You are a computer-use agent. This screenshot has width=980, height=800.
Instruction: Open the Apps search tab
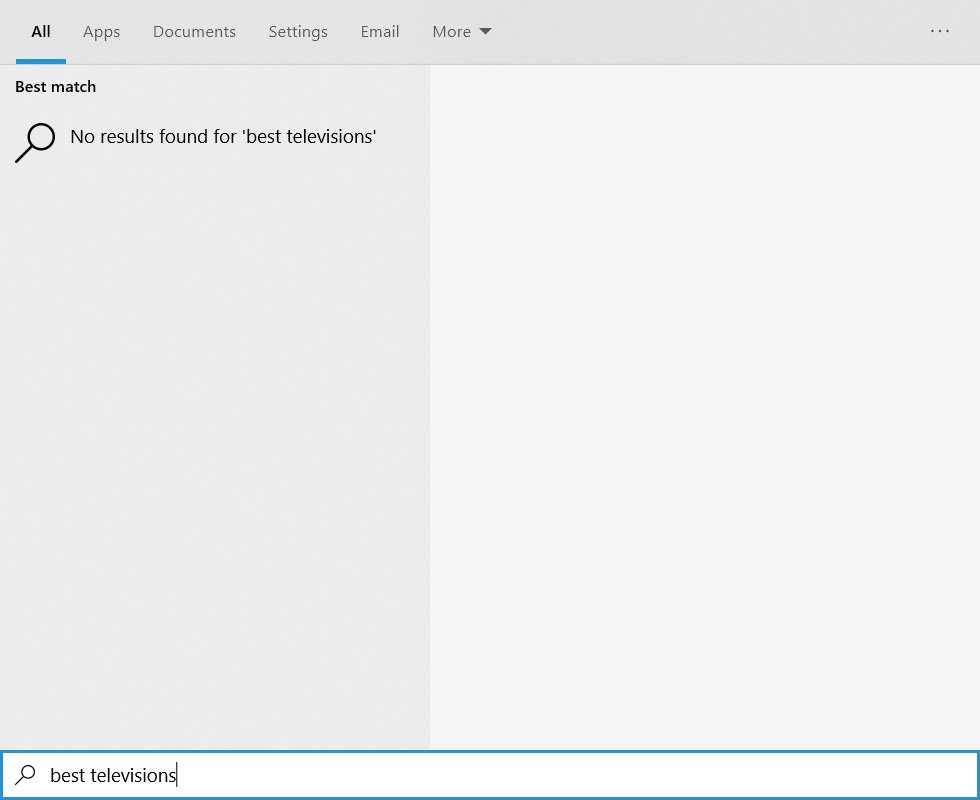tap(101, 32)
